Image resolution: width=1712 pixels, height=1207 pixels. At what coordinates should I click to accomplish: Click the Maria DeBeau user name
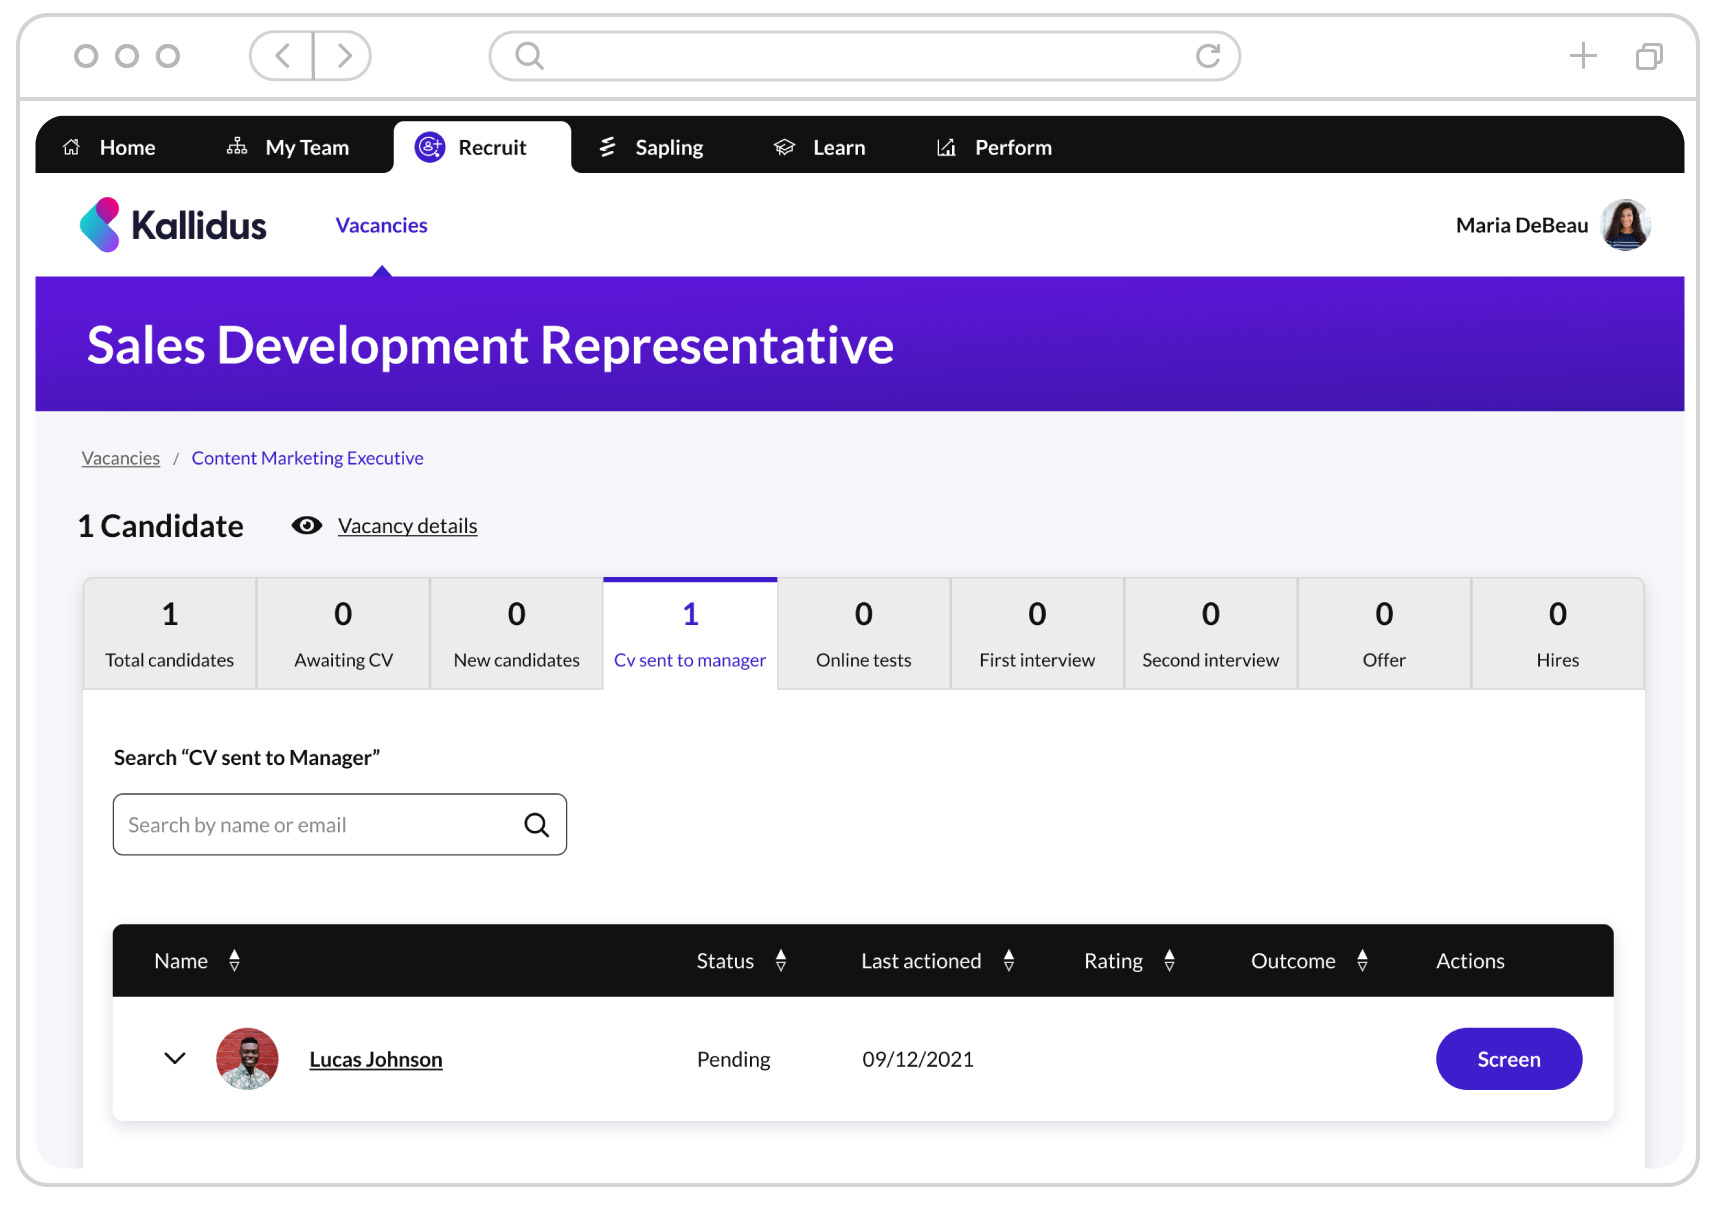click(1521, 225)
